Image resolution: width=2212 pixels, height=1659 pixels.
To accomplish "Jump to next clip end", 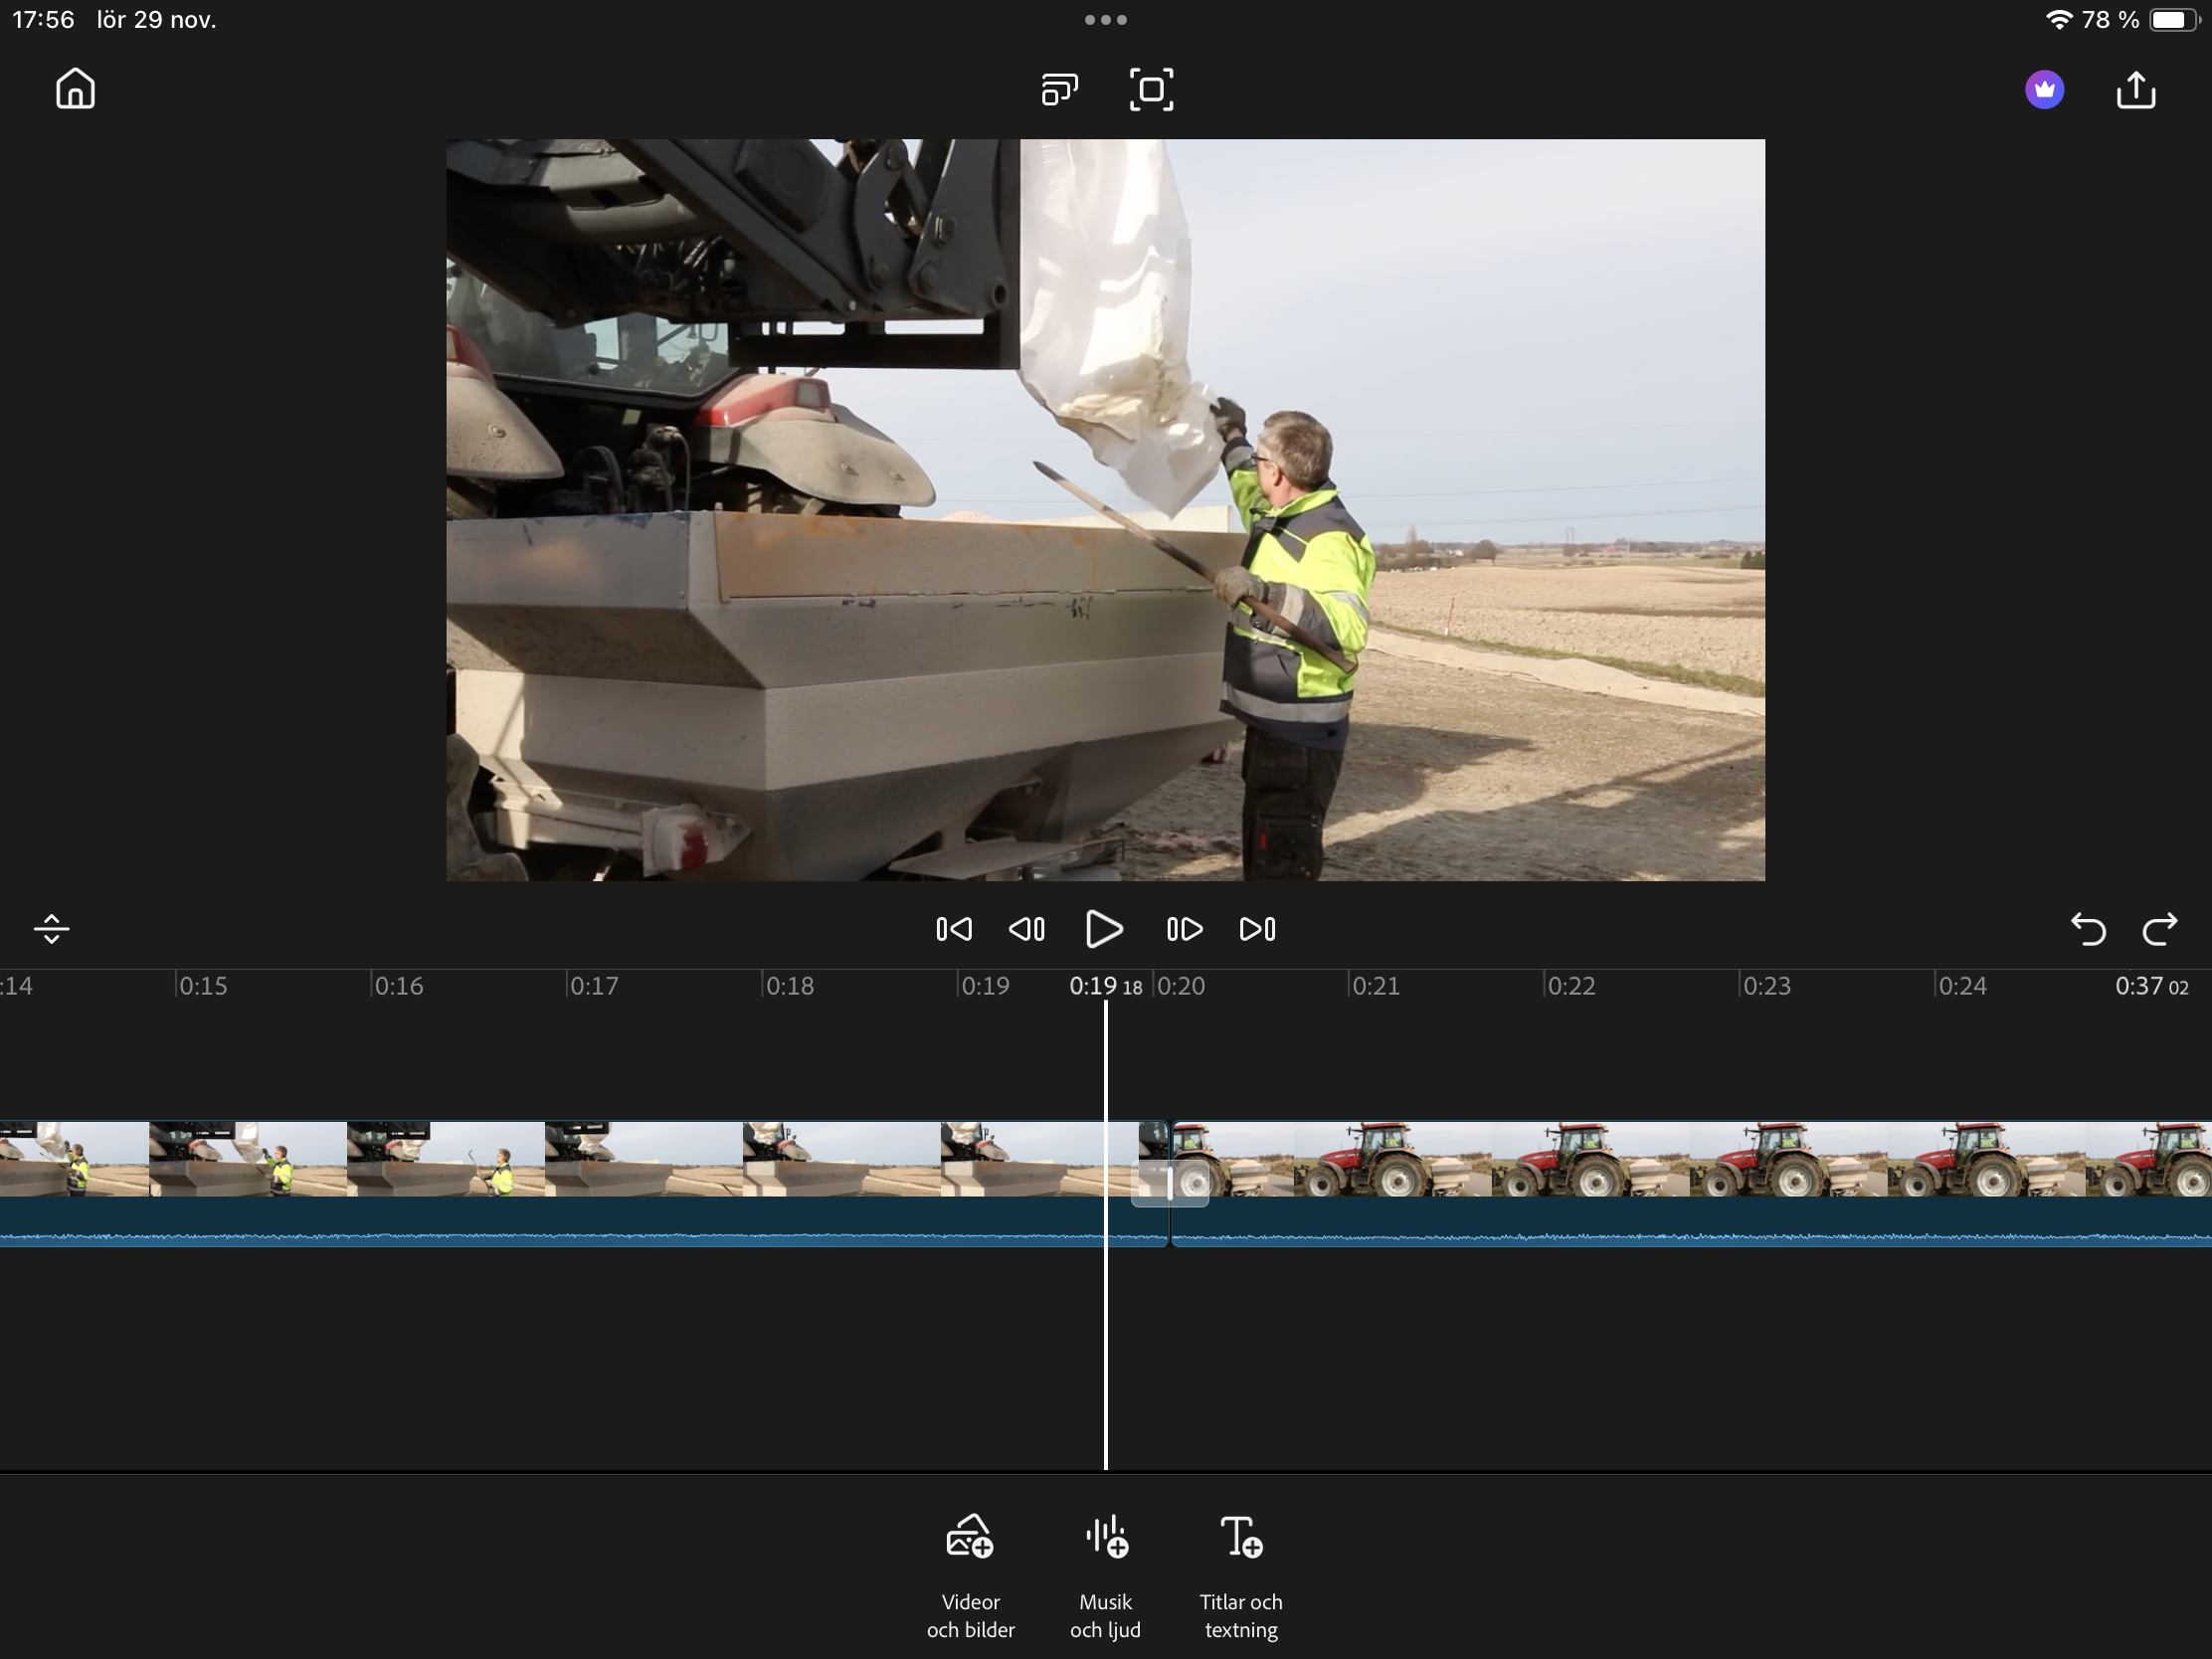I will pyautogui.click(x=1257, y=929).
